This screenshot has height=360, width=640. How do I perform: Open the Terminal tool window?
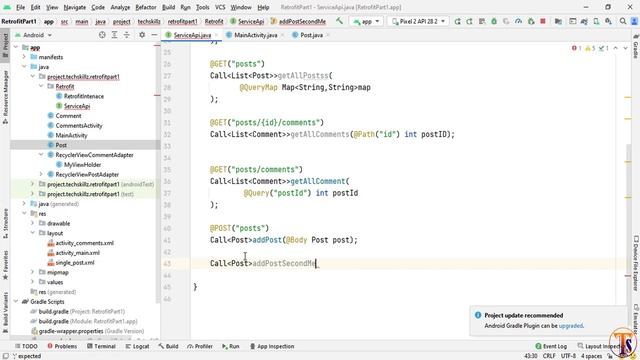tap(101, 347)
